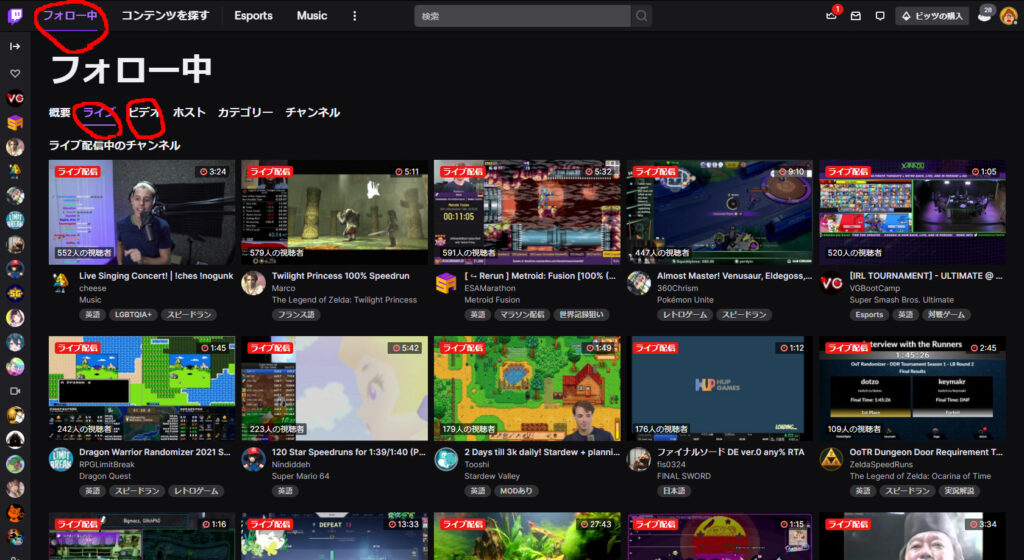Click ESAMarathon's avatar beside the Metroid Fusion title
The height and width of the screenshot is (560, 1024).
(x=446, y=283)
